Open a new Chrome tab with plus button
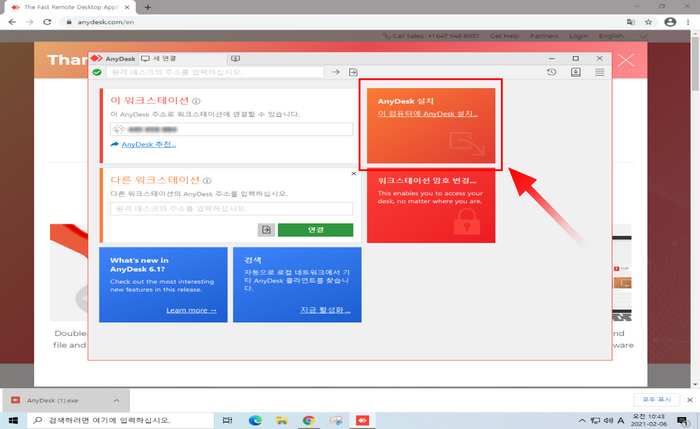Screen dimensions: 700x429 click(147, 7)
